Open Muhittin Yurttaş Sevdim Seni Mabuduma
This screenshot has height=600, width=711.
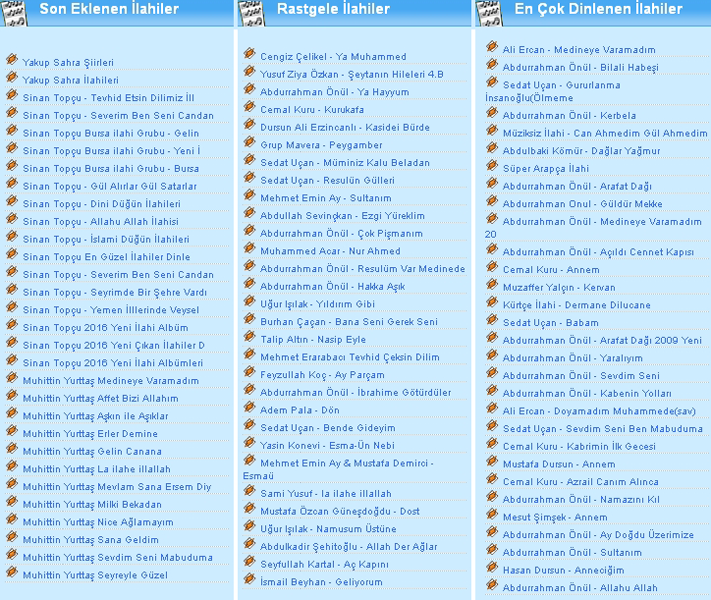pos(118,558)
